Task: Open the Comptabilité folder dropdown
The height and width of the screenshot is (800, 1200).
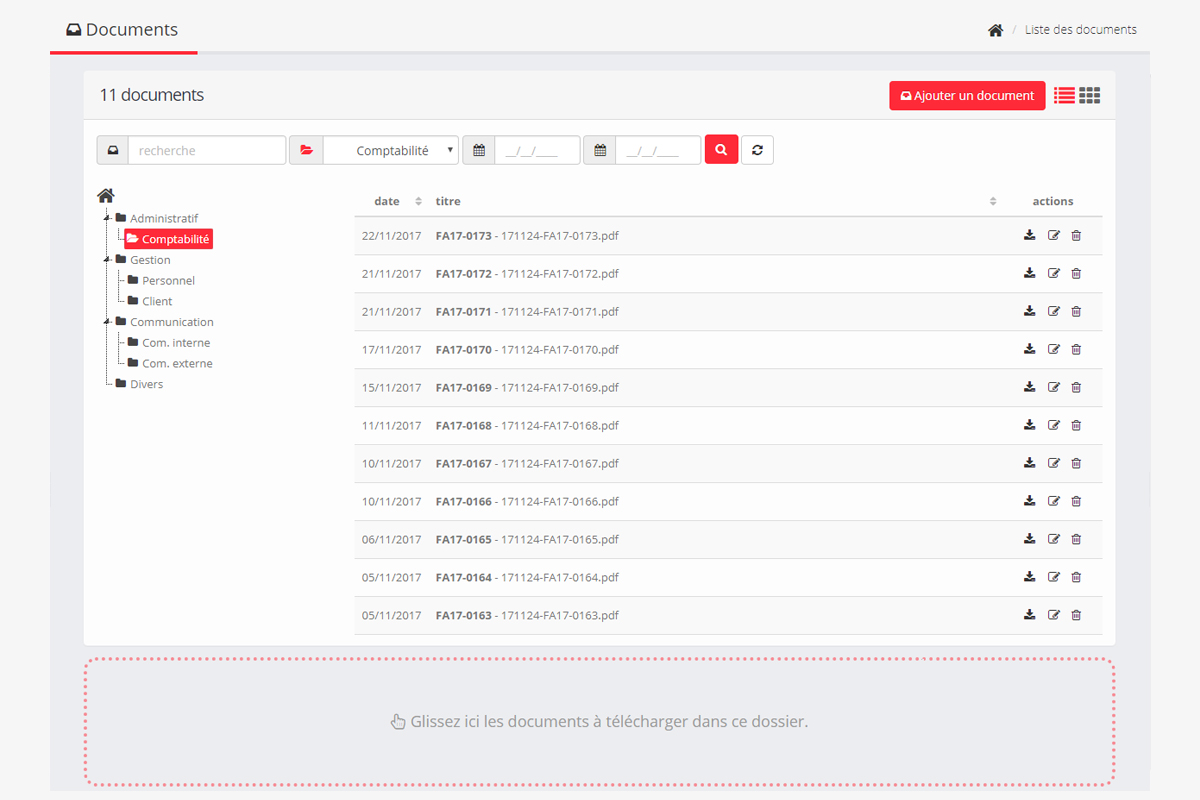Action: click(x=391, y=150)
